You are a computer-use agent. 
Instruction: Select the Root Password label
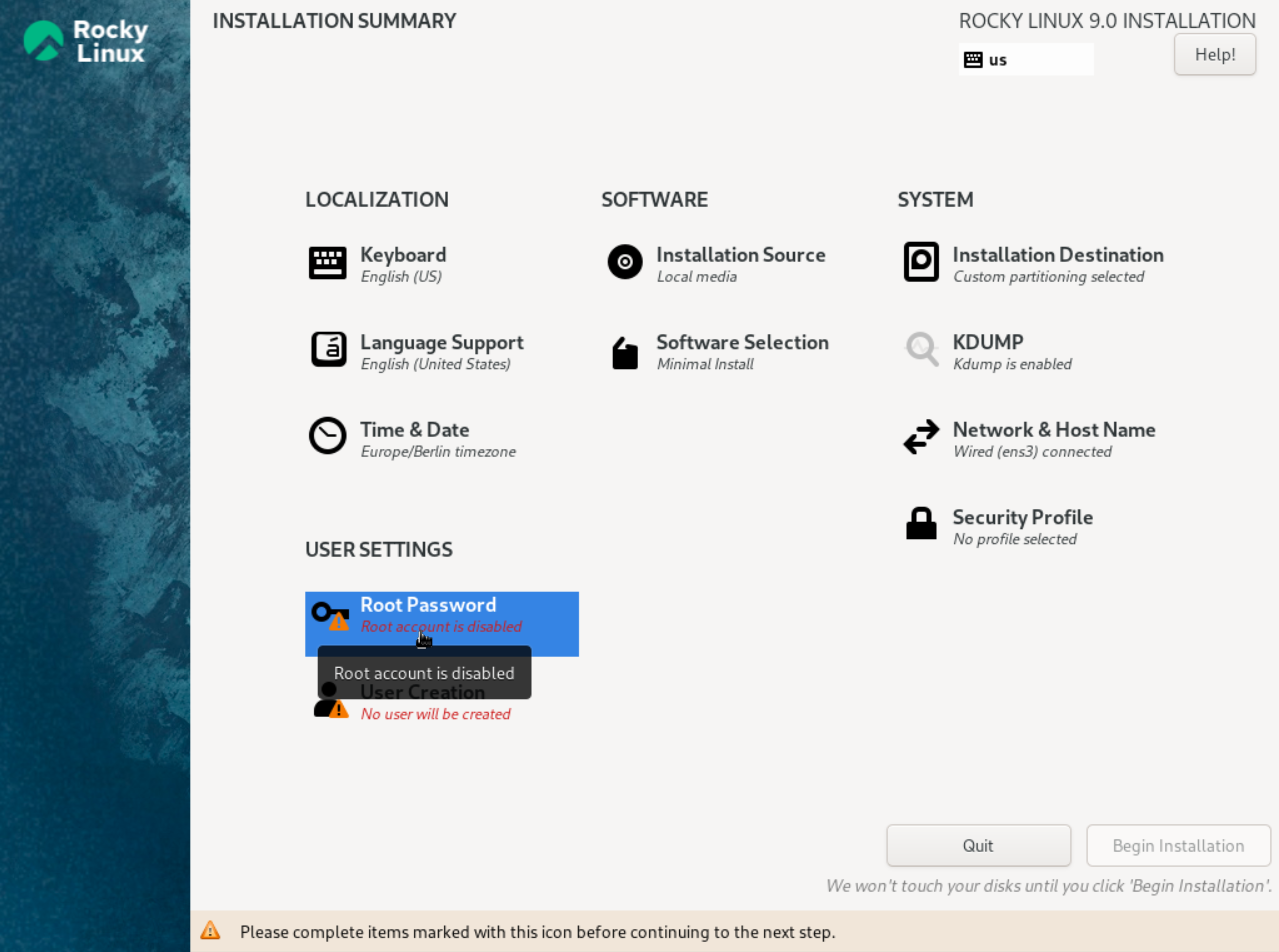tap(428, 605)
